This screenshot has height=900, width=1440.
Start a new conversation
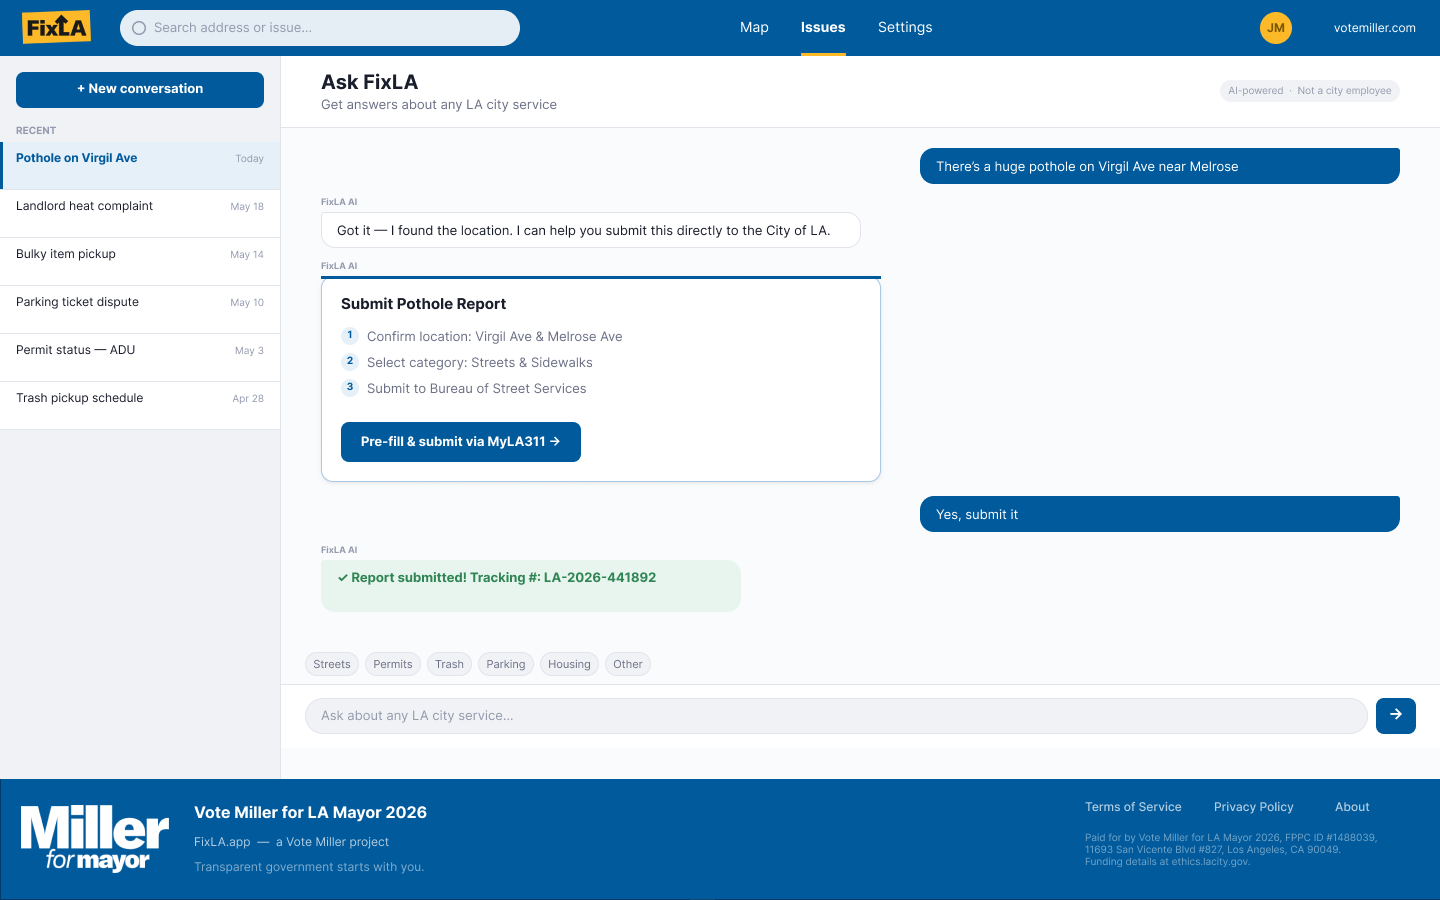click(x=140, y=89)
